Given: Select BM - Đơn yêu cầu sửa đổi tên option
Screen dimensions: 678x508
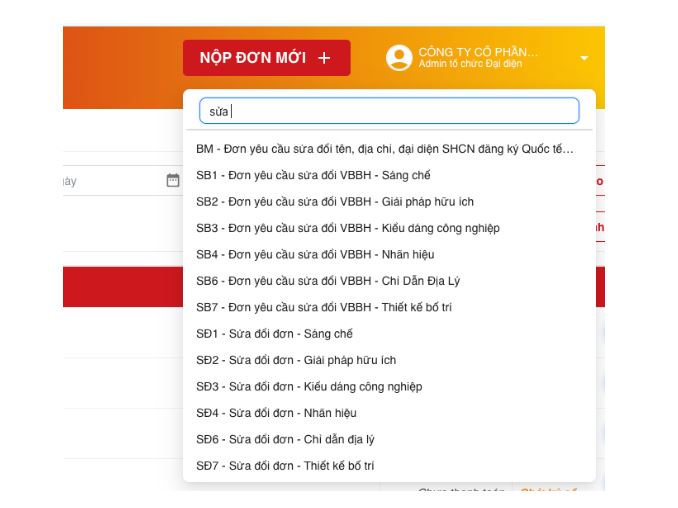Looking at the screenshot, I should point(385,149).
